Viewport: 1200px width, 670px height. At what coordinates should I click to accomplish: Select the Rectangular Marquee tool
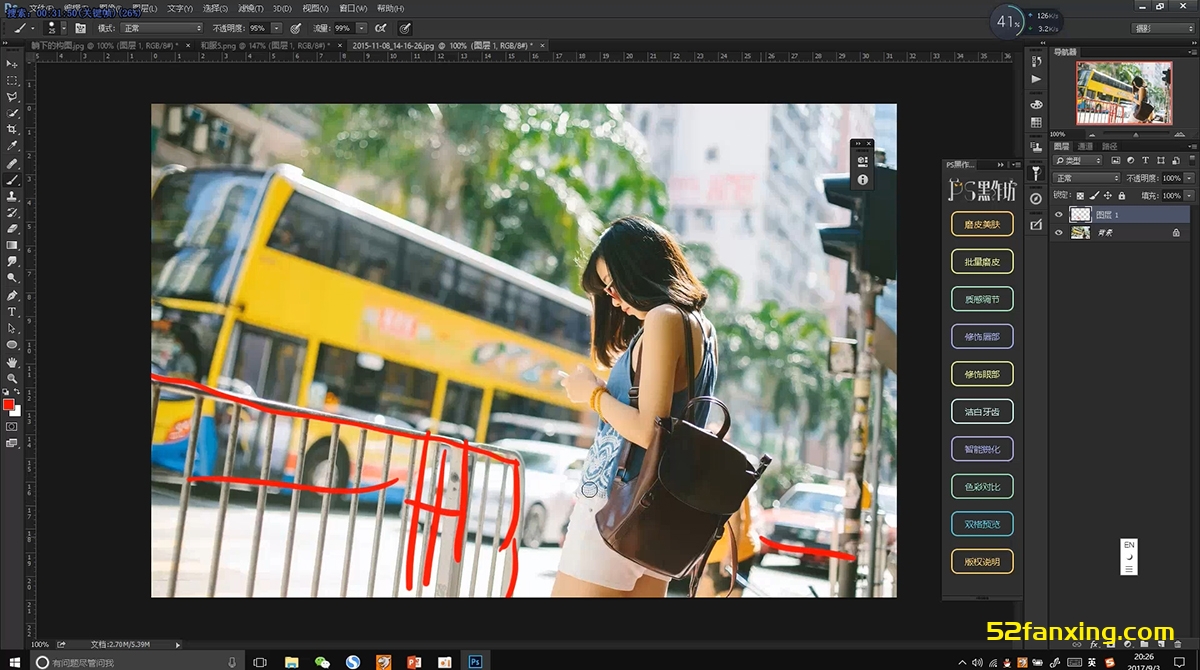[12, 80]
